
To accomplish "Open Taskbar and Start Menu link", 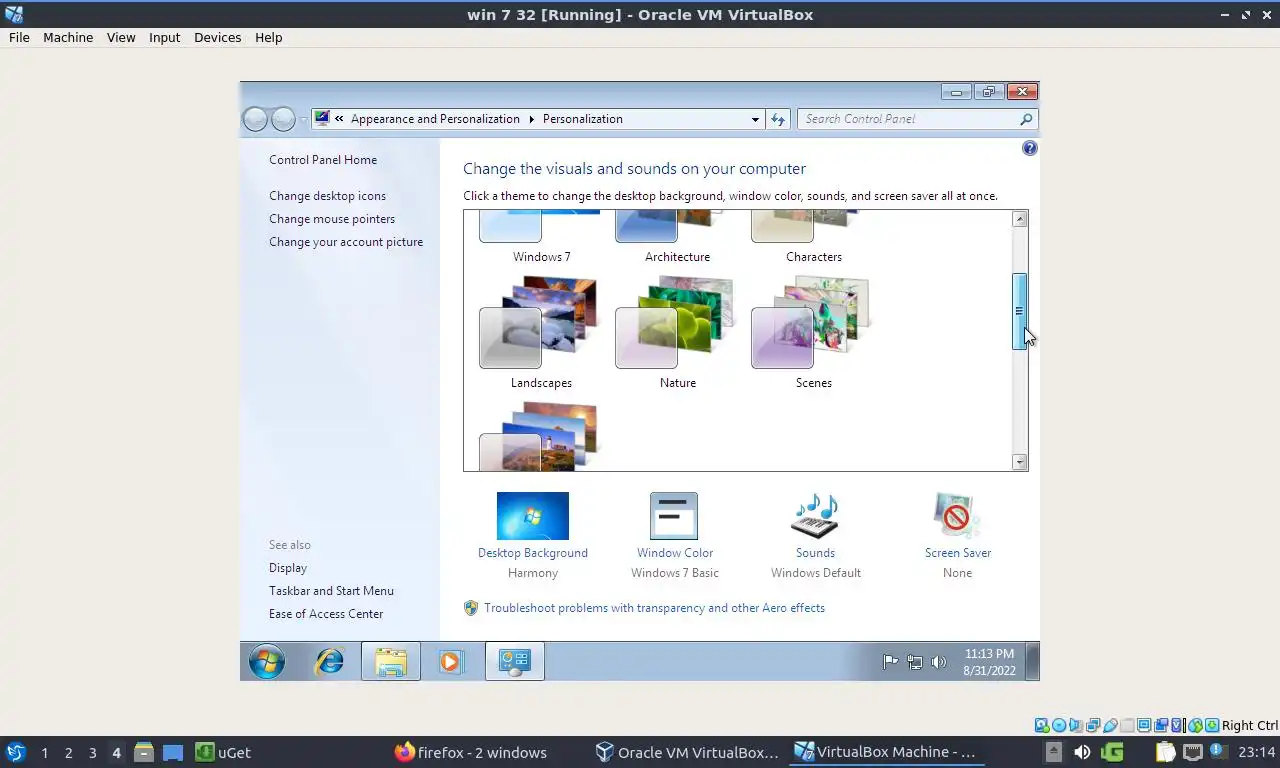I will click(x=331, y=591).
